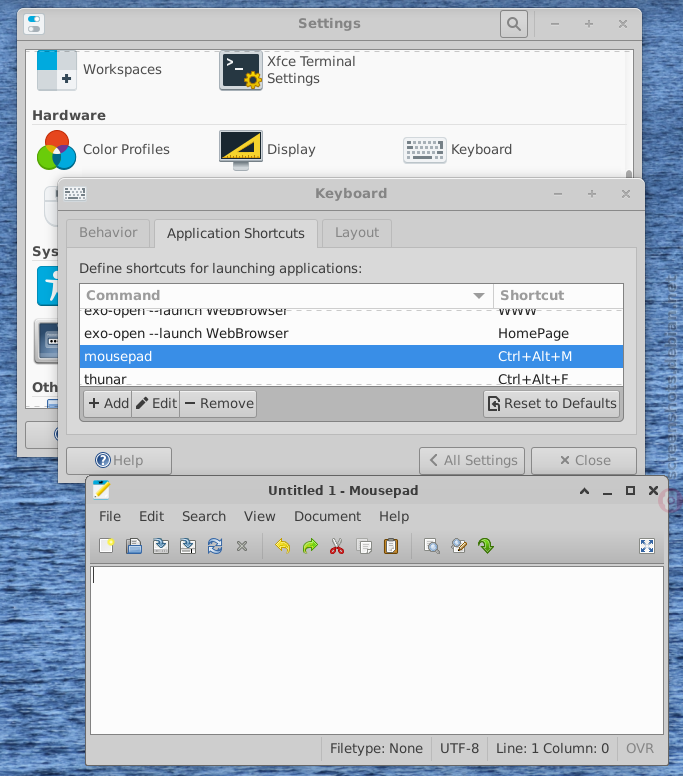Open Display settings in Hardware section
This screenshot has height=776, width=683.
(267, 149)
